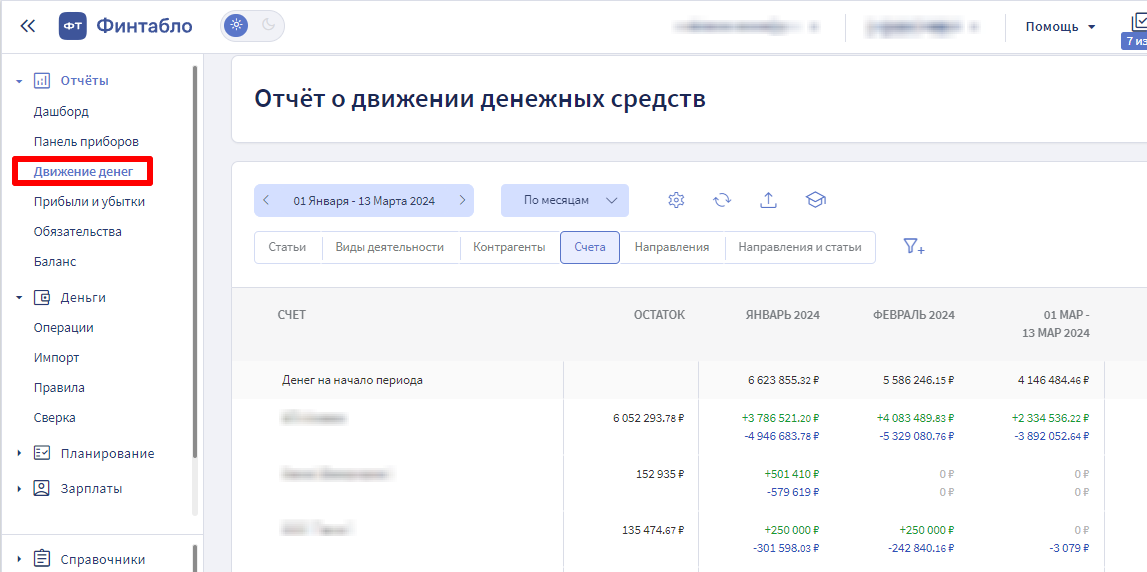Switch to the Направления tab
The height and width of the screenshot is (572, 1147).
672,247
